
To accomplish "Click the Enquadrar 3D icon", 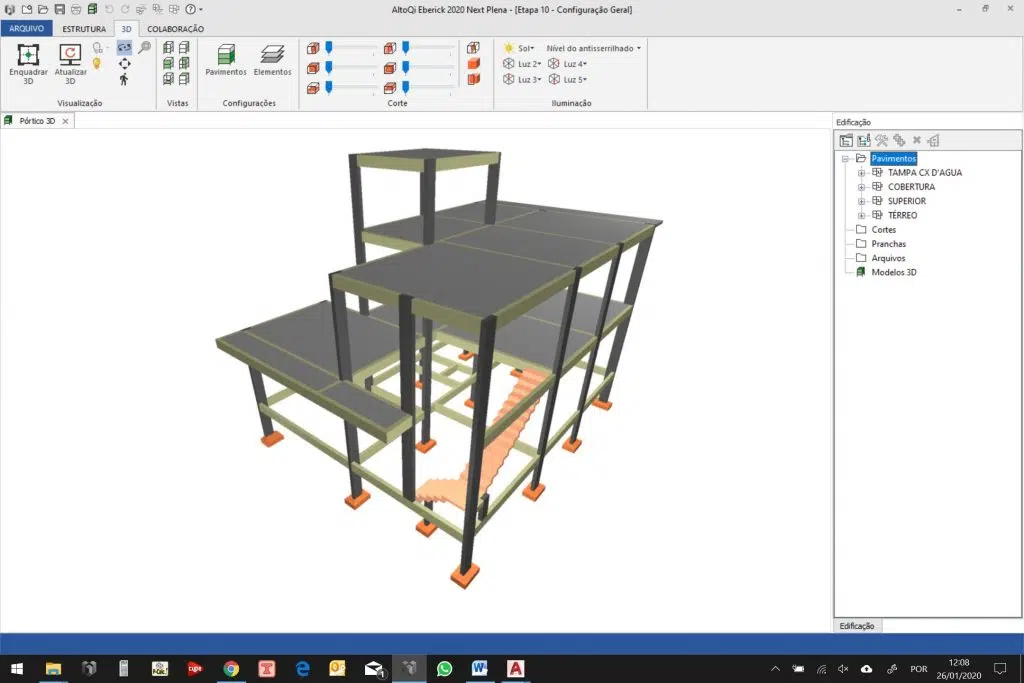I will click(28, 56).
